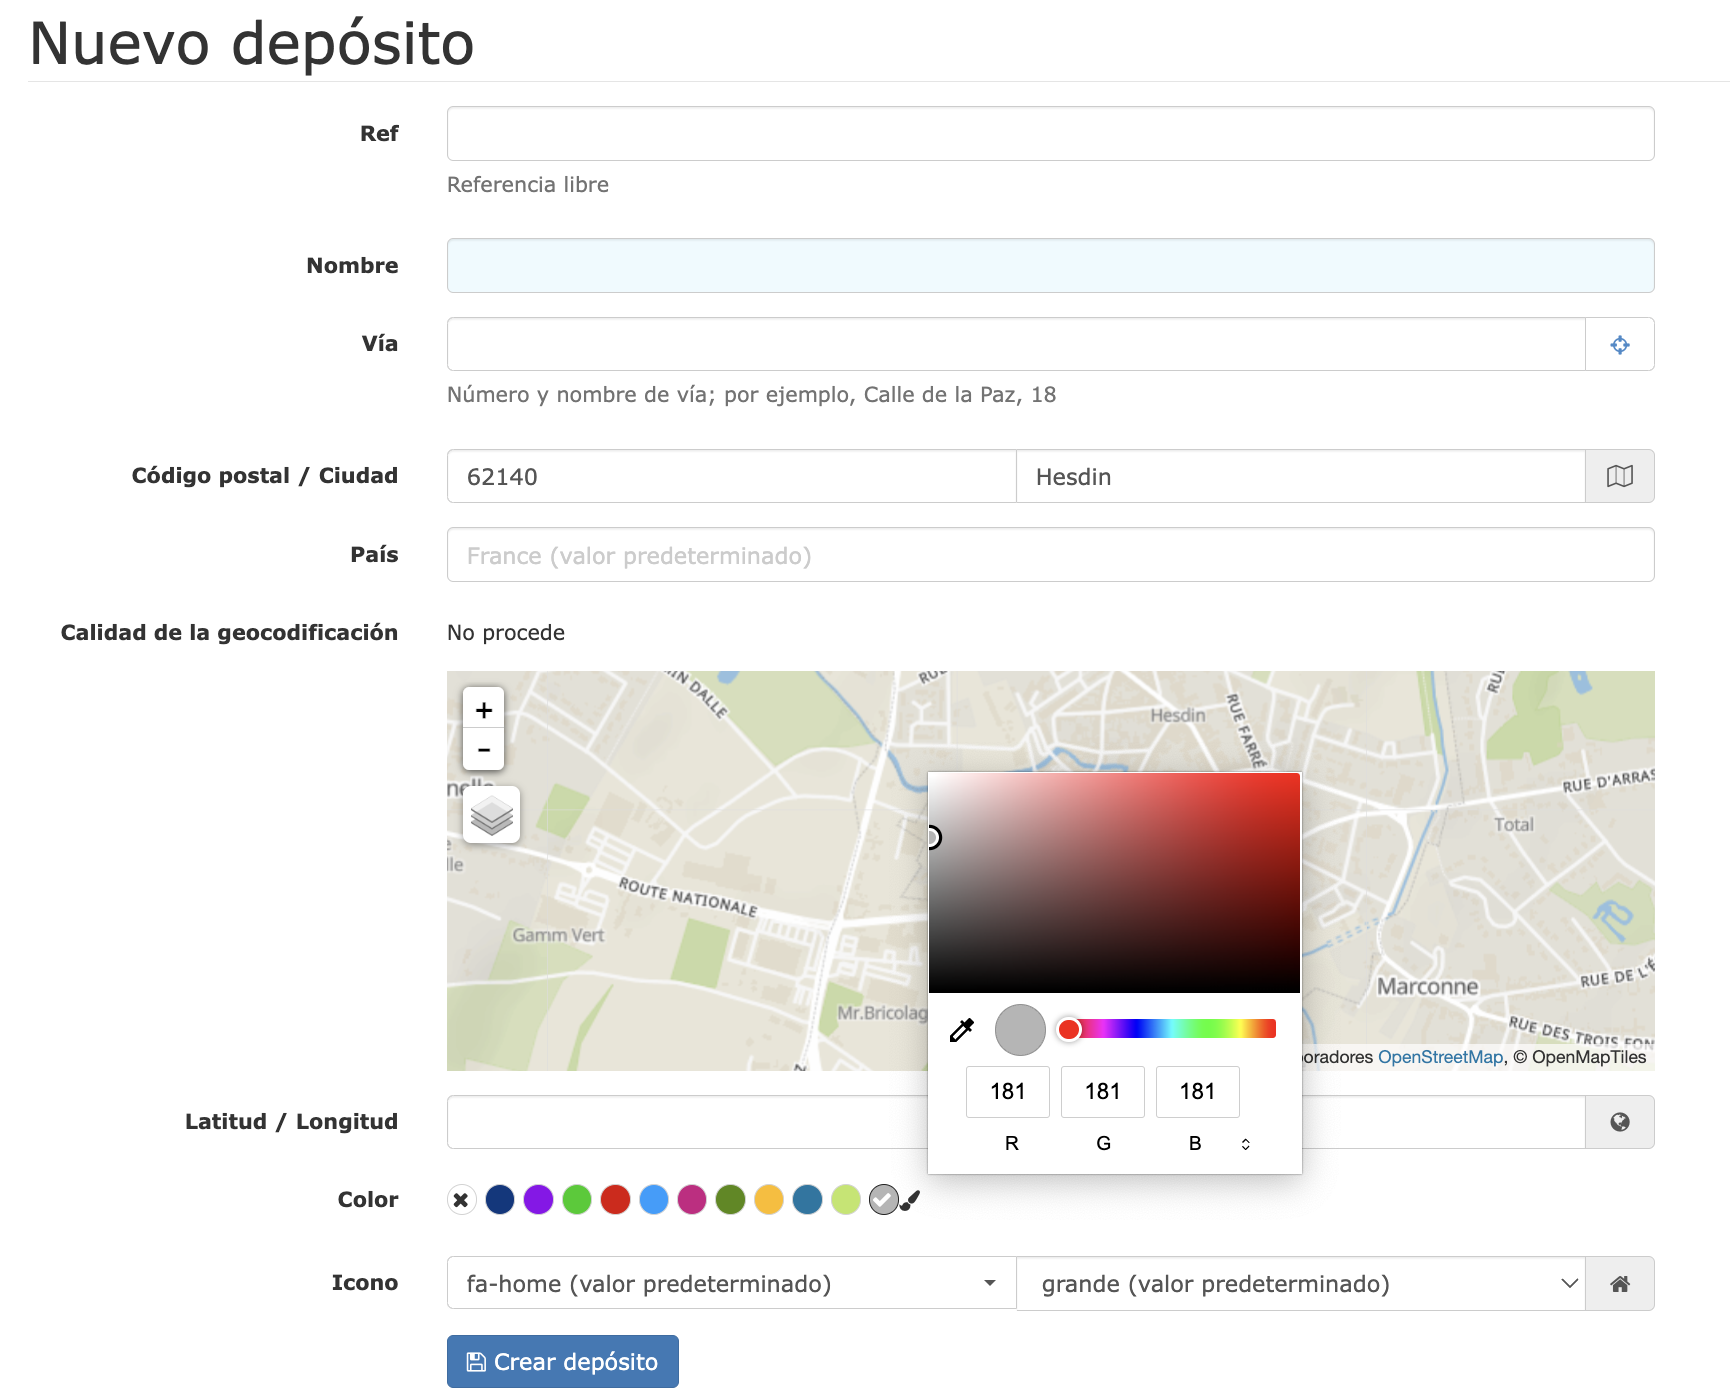Click the Latitud / Longitud input field
The height and width of the screenshot is (1398, 1730).
(687, 1122)
